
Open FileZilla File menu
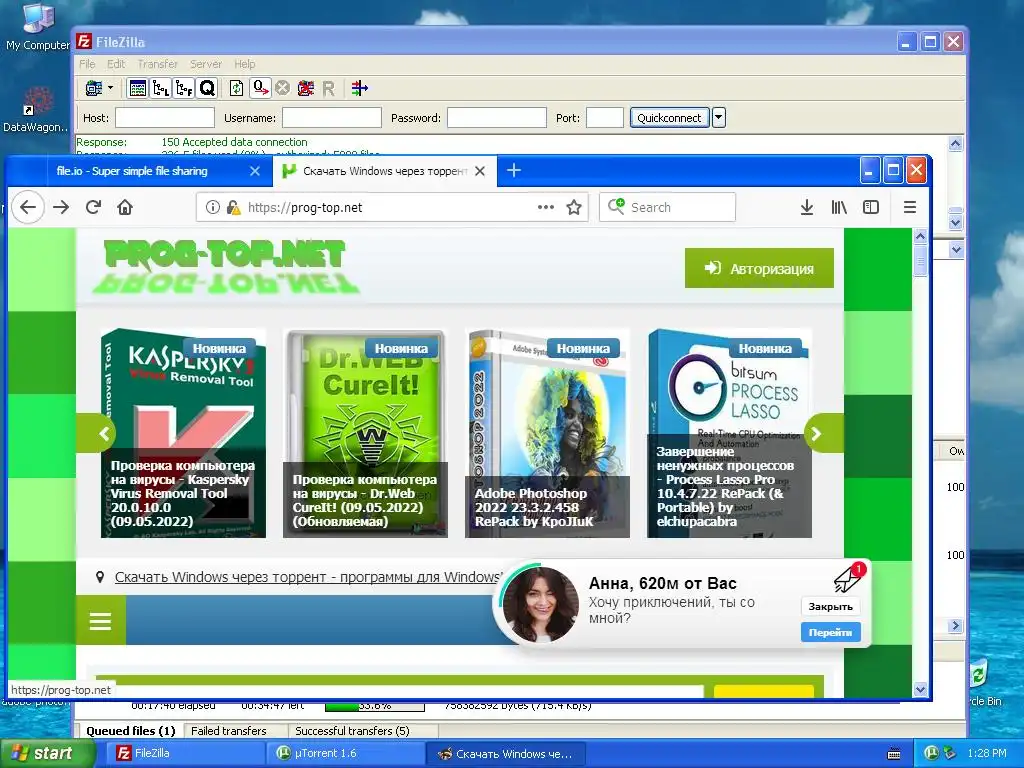[x=87, y=64]
